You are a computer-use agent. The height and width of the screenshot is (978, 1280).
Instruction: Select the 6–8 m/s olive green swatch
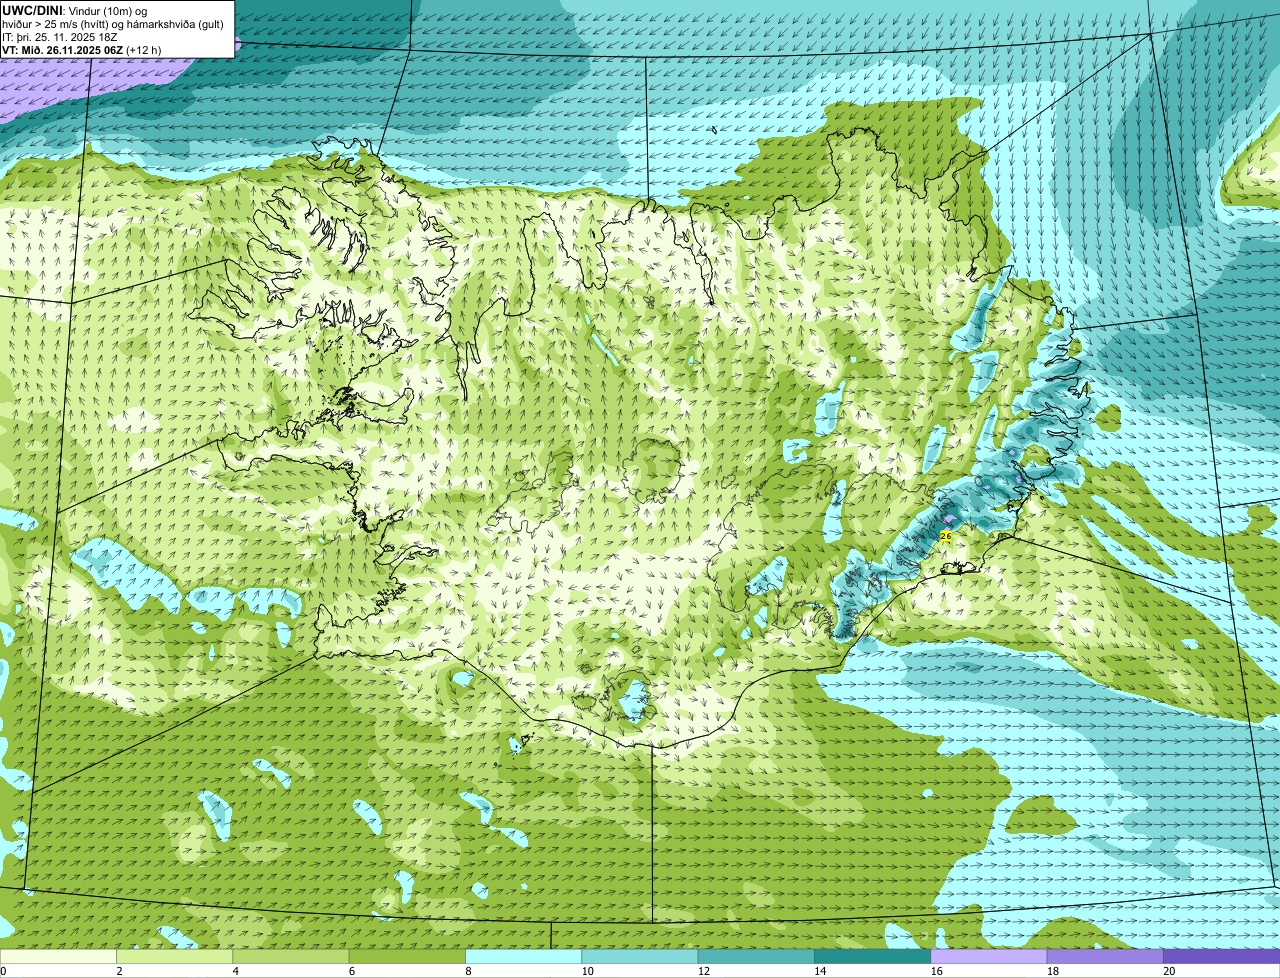[407, 956]
